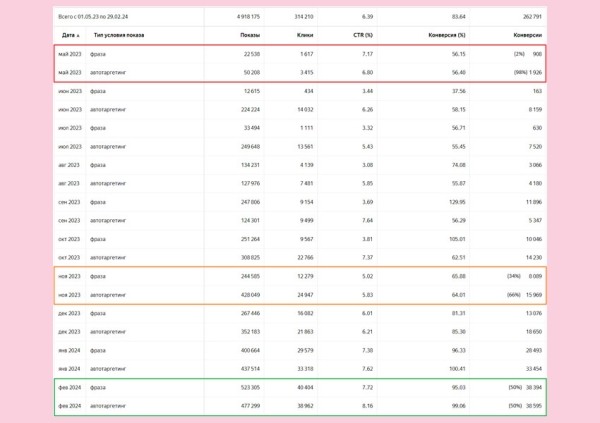600x423 pixels.
Task: Click the Тип условия показа column header
Action: point(119,35)
